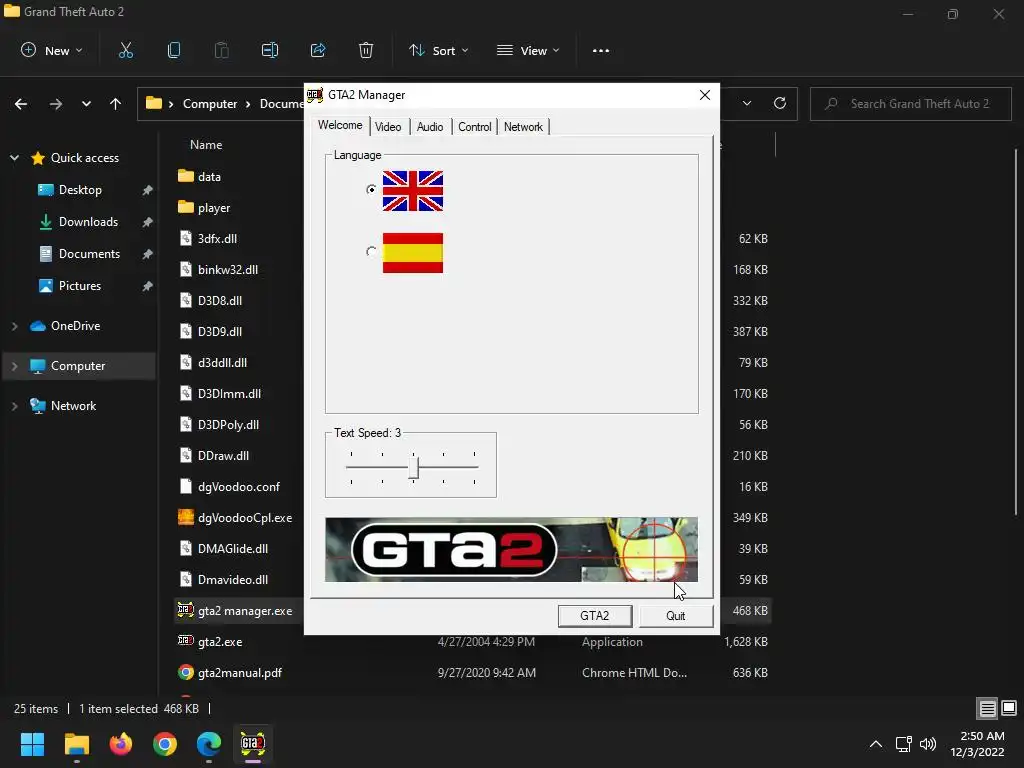Open address bar history dropdown
This screenshot has width=1024, height=768.
coord(746,103)
